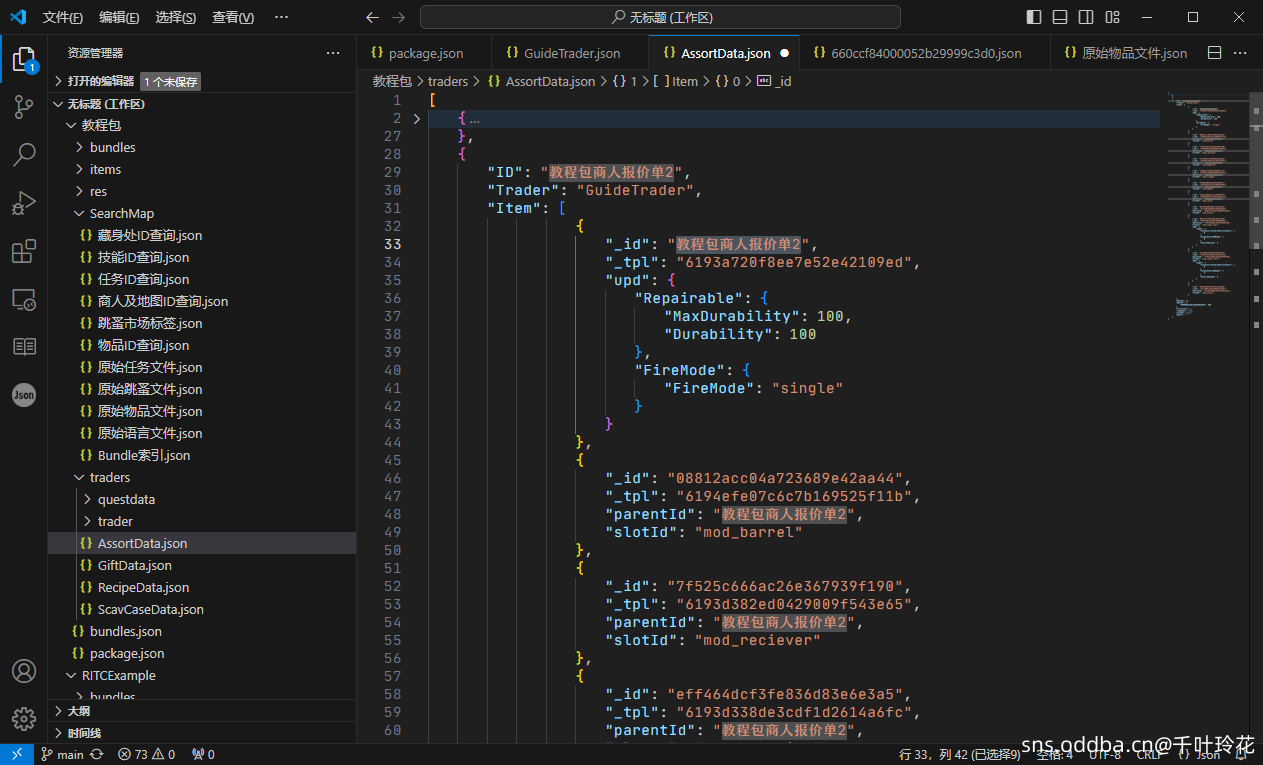1263x765 pixels.
Task: Toggle the bottom panel visibility
Action: [1060, 18]
